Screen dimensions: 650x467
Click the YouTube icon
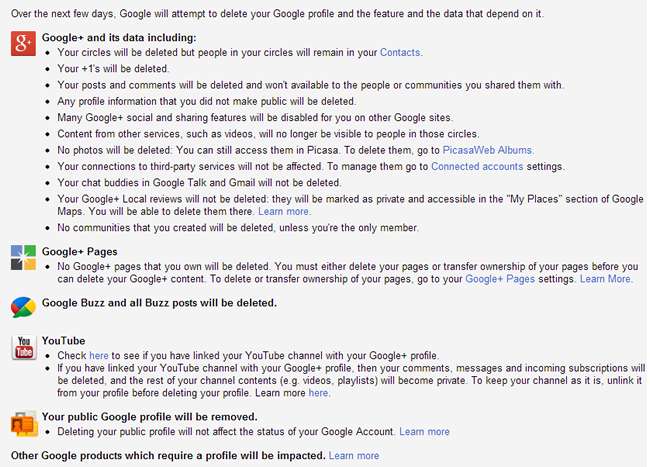coord(23,347)
